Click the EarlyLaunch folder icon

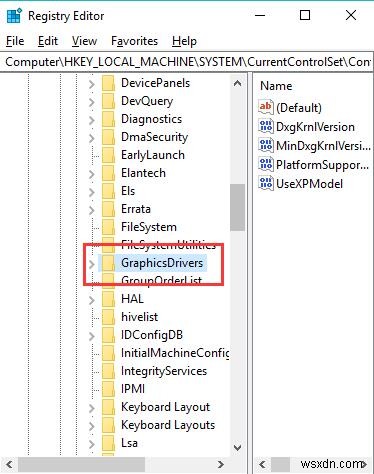108,155
